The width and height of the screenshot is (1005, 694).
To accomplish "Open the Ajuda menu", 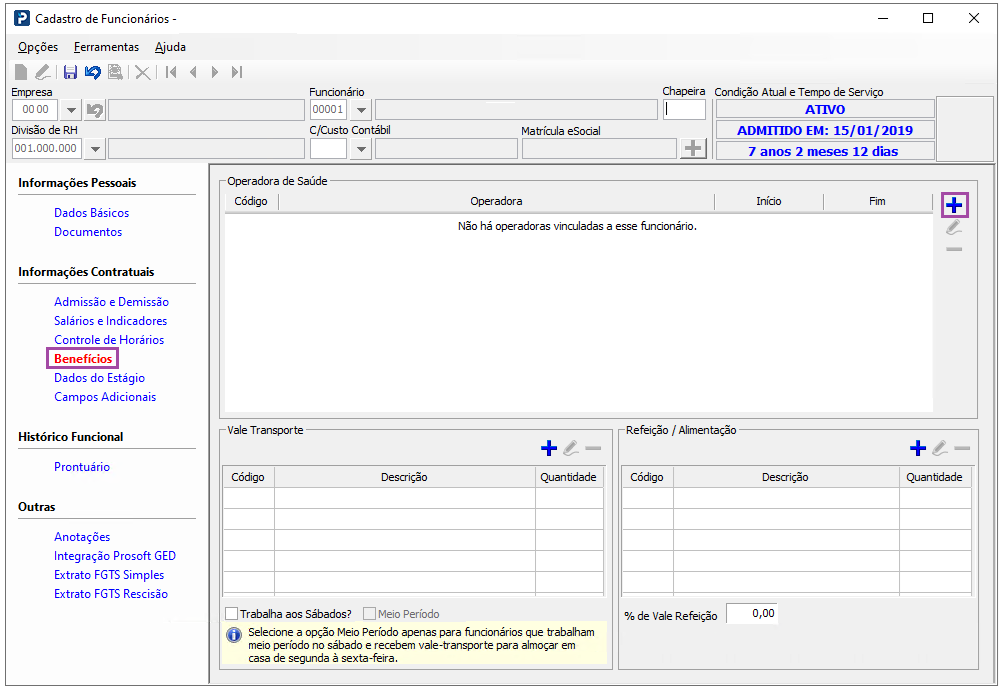I will [x=170, y=47].
